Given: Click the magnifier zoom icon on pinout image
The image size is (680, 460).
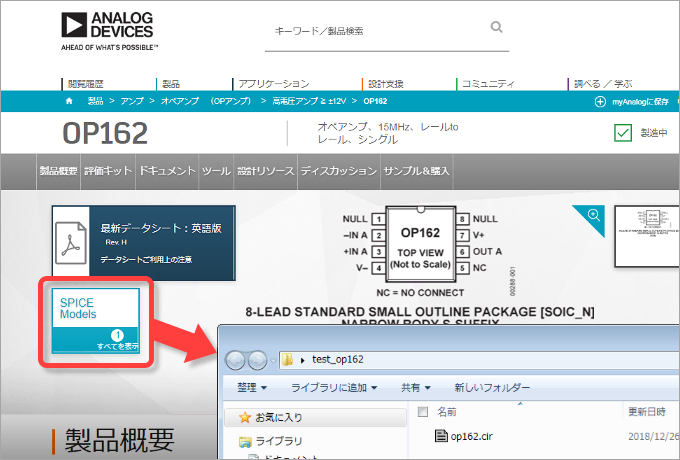Looking at the screenshot, I should 593,216.
